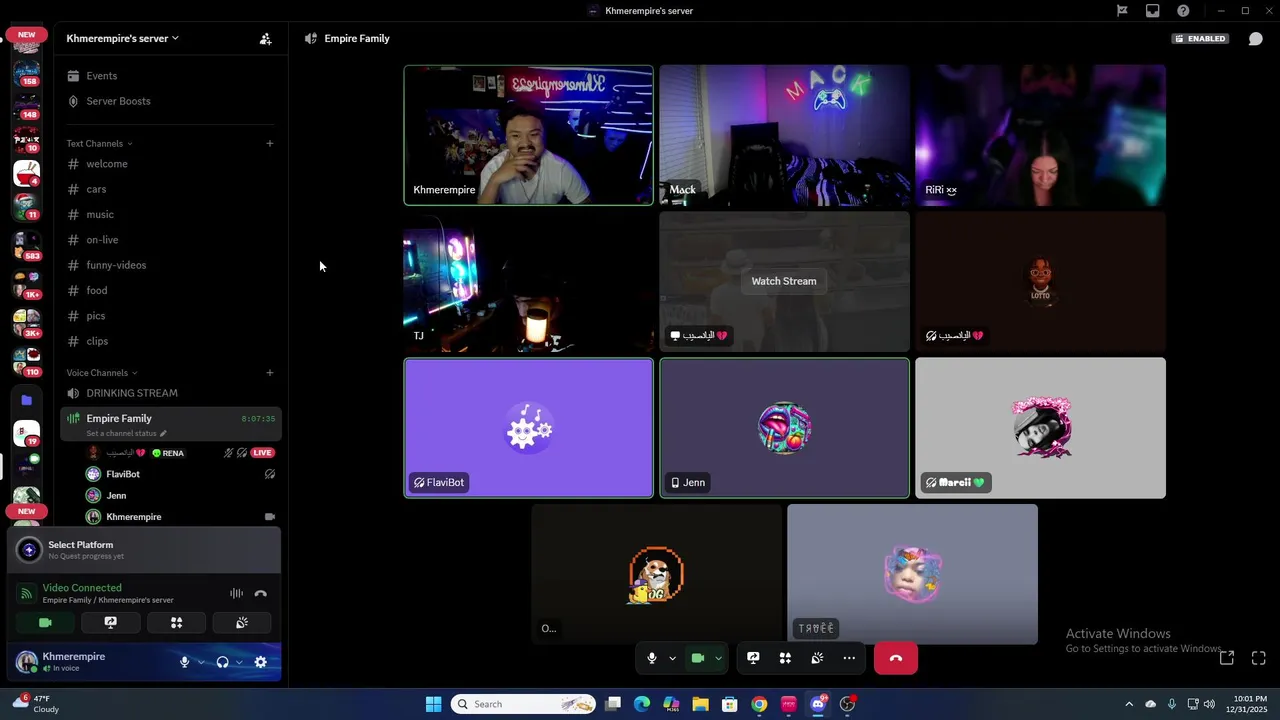1280x720 pixels.
Task: Focus Khmerempire's video tile
Action: coord(528,135)
